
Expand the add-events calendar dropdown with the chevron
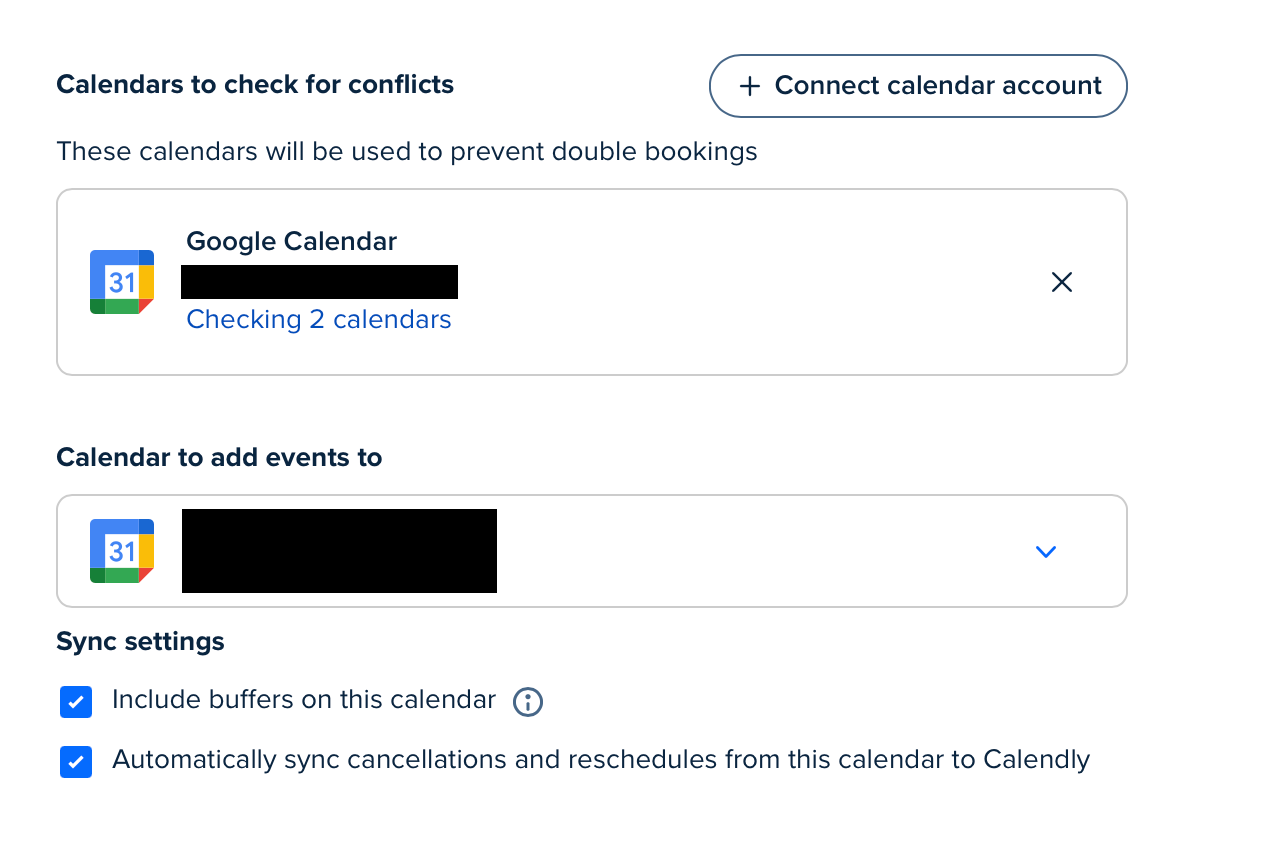click(1046, 552)
